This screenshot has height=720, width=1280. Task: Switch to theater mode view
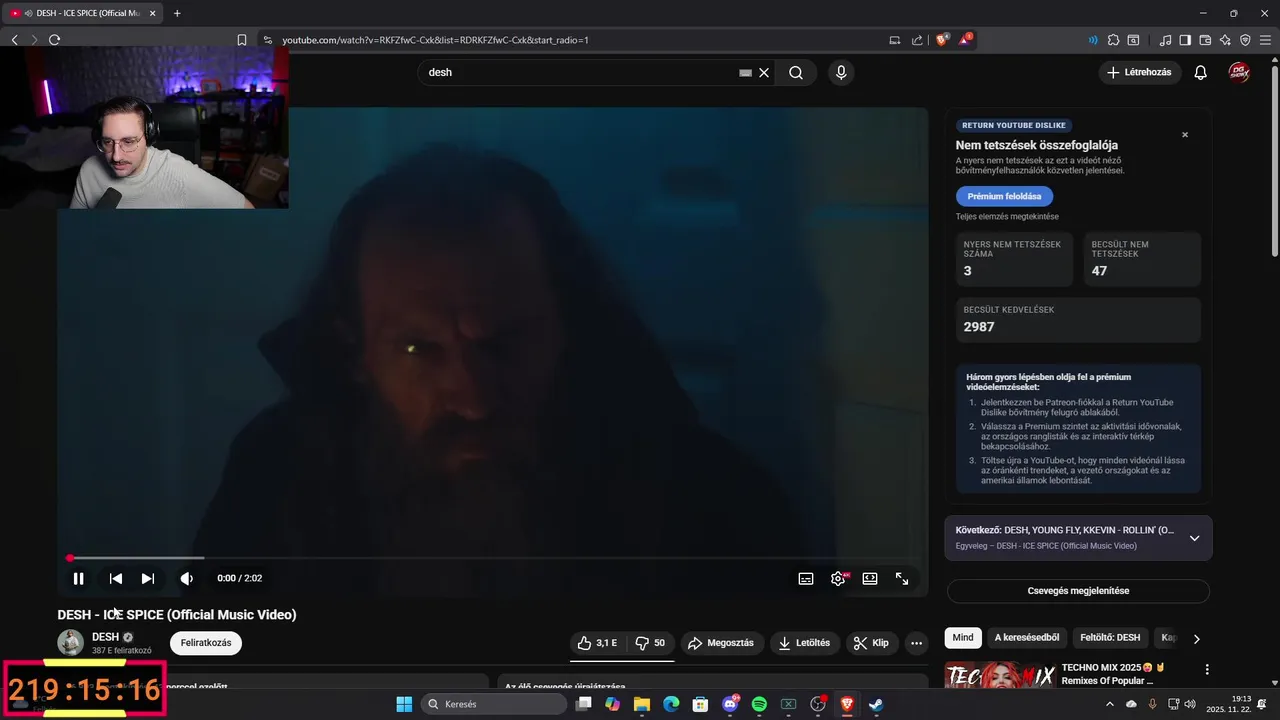[x=870, y=578]
